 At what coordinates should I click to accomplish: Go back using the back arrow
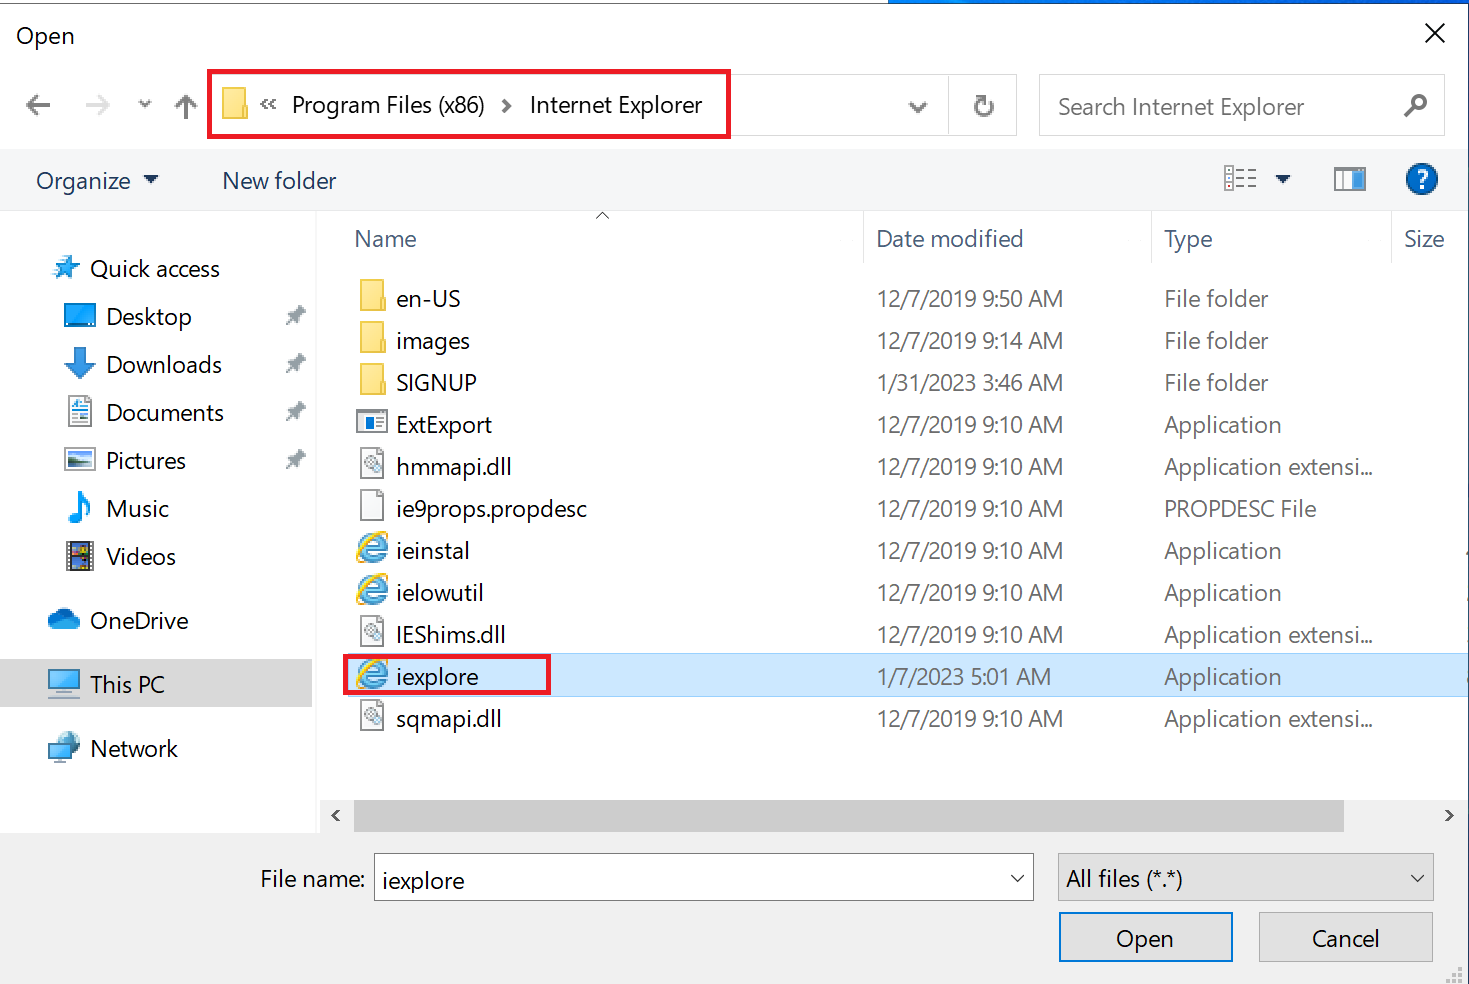[38, 105]
